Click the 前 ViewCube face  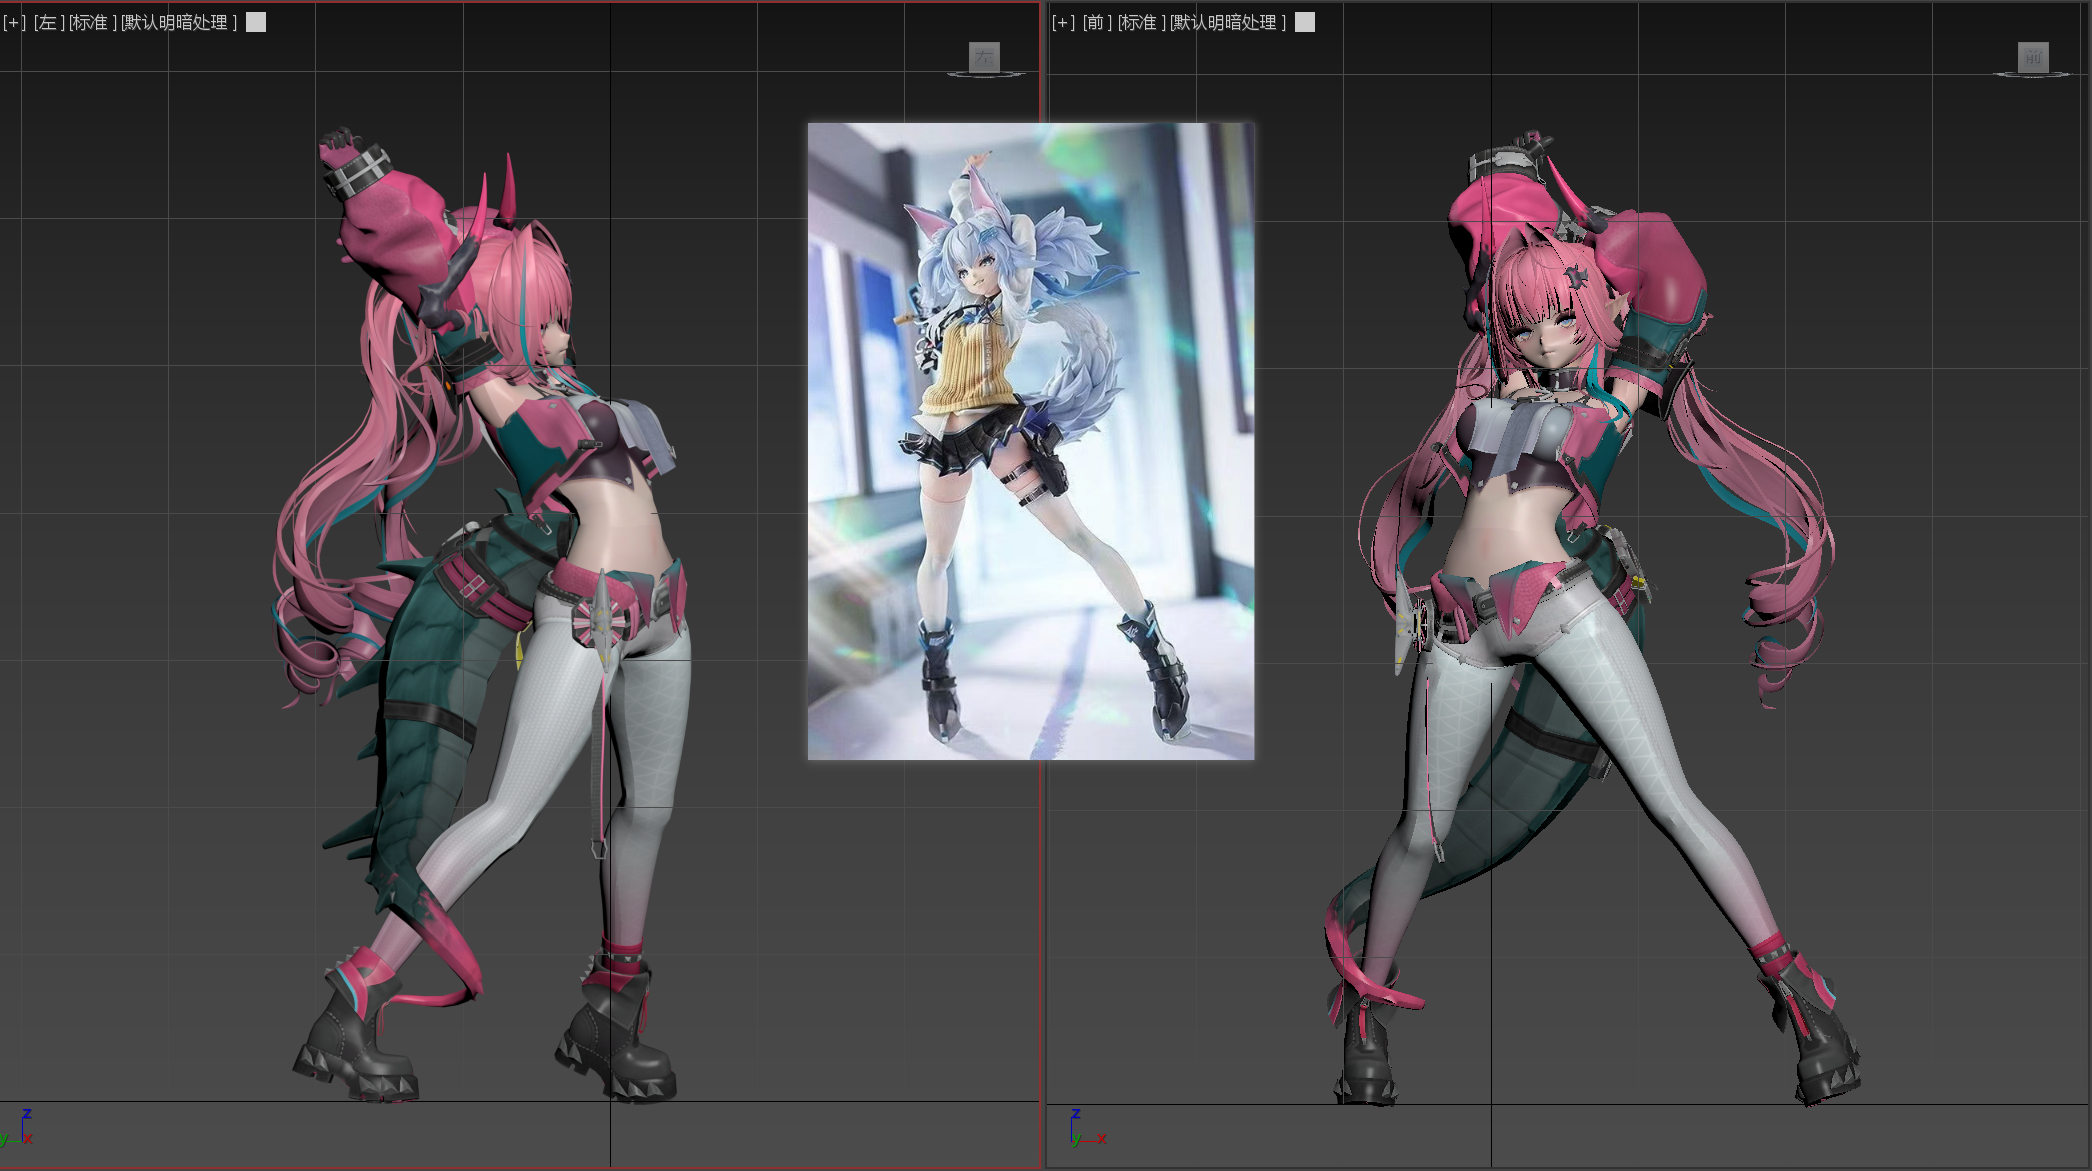click(2033, 57)
